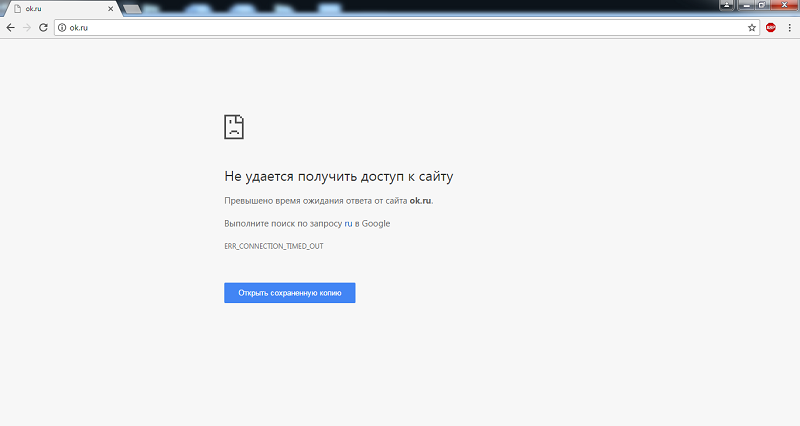The width and height of the screenshot is (800, 426).
Task: Open the Chrome user profile button
Action: click(x=727, y=6)
